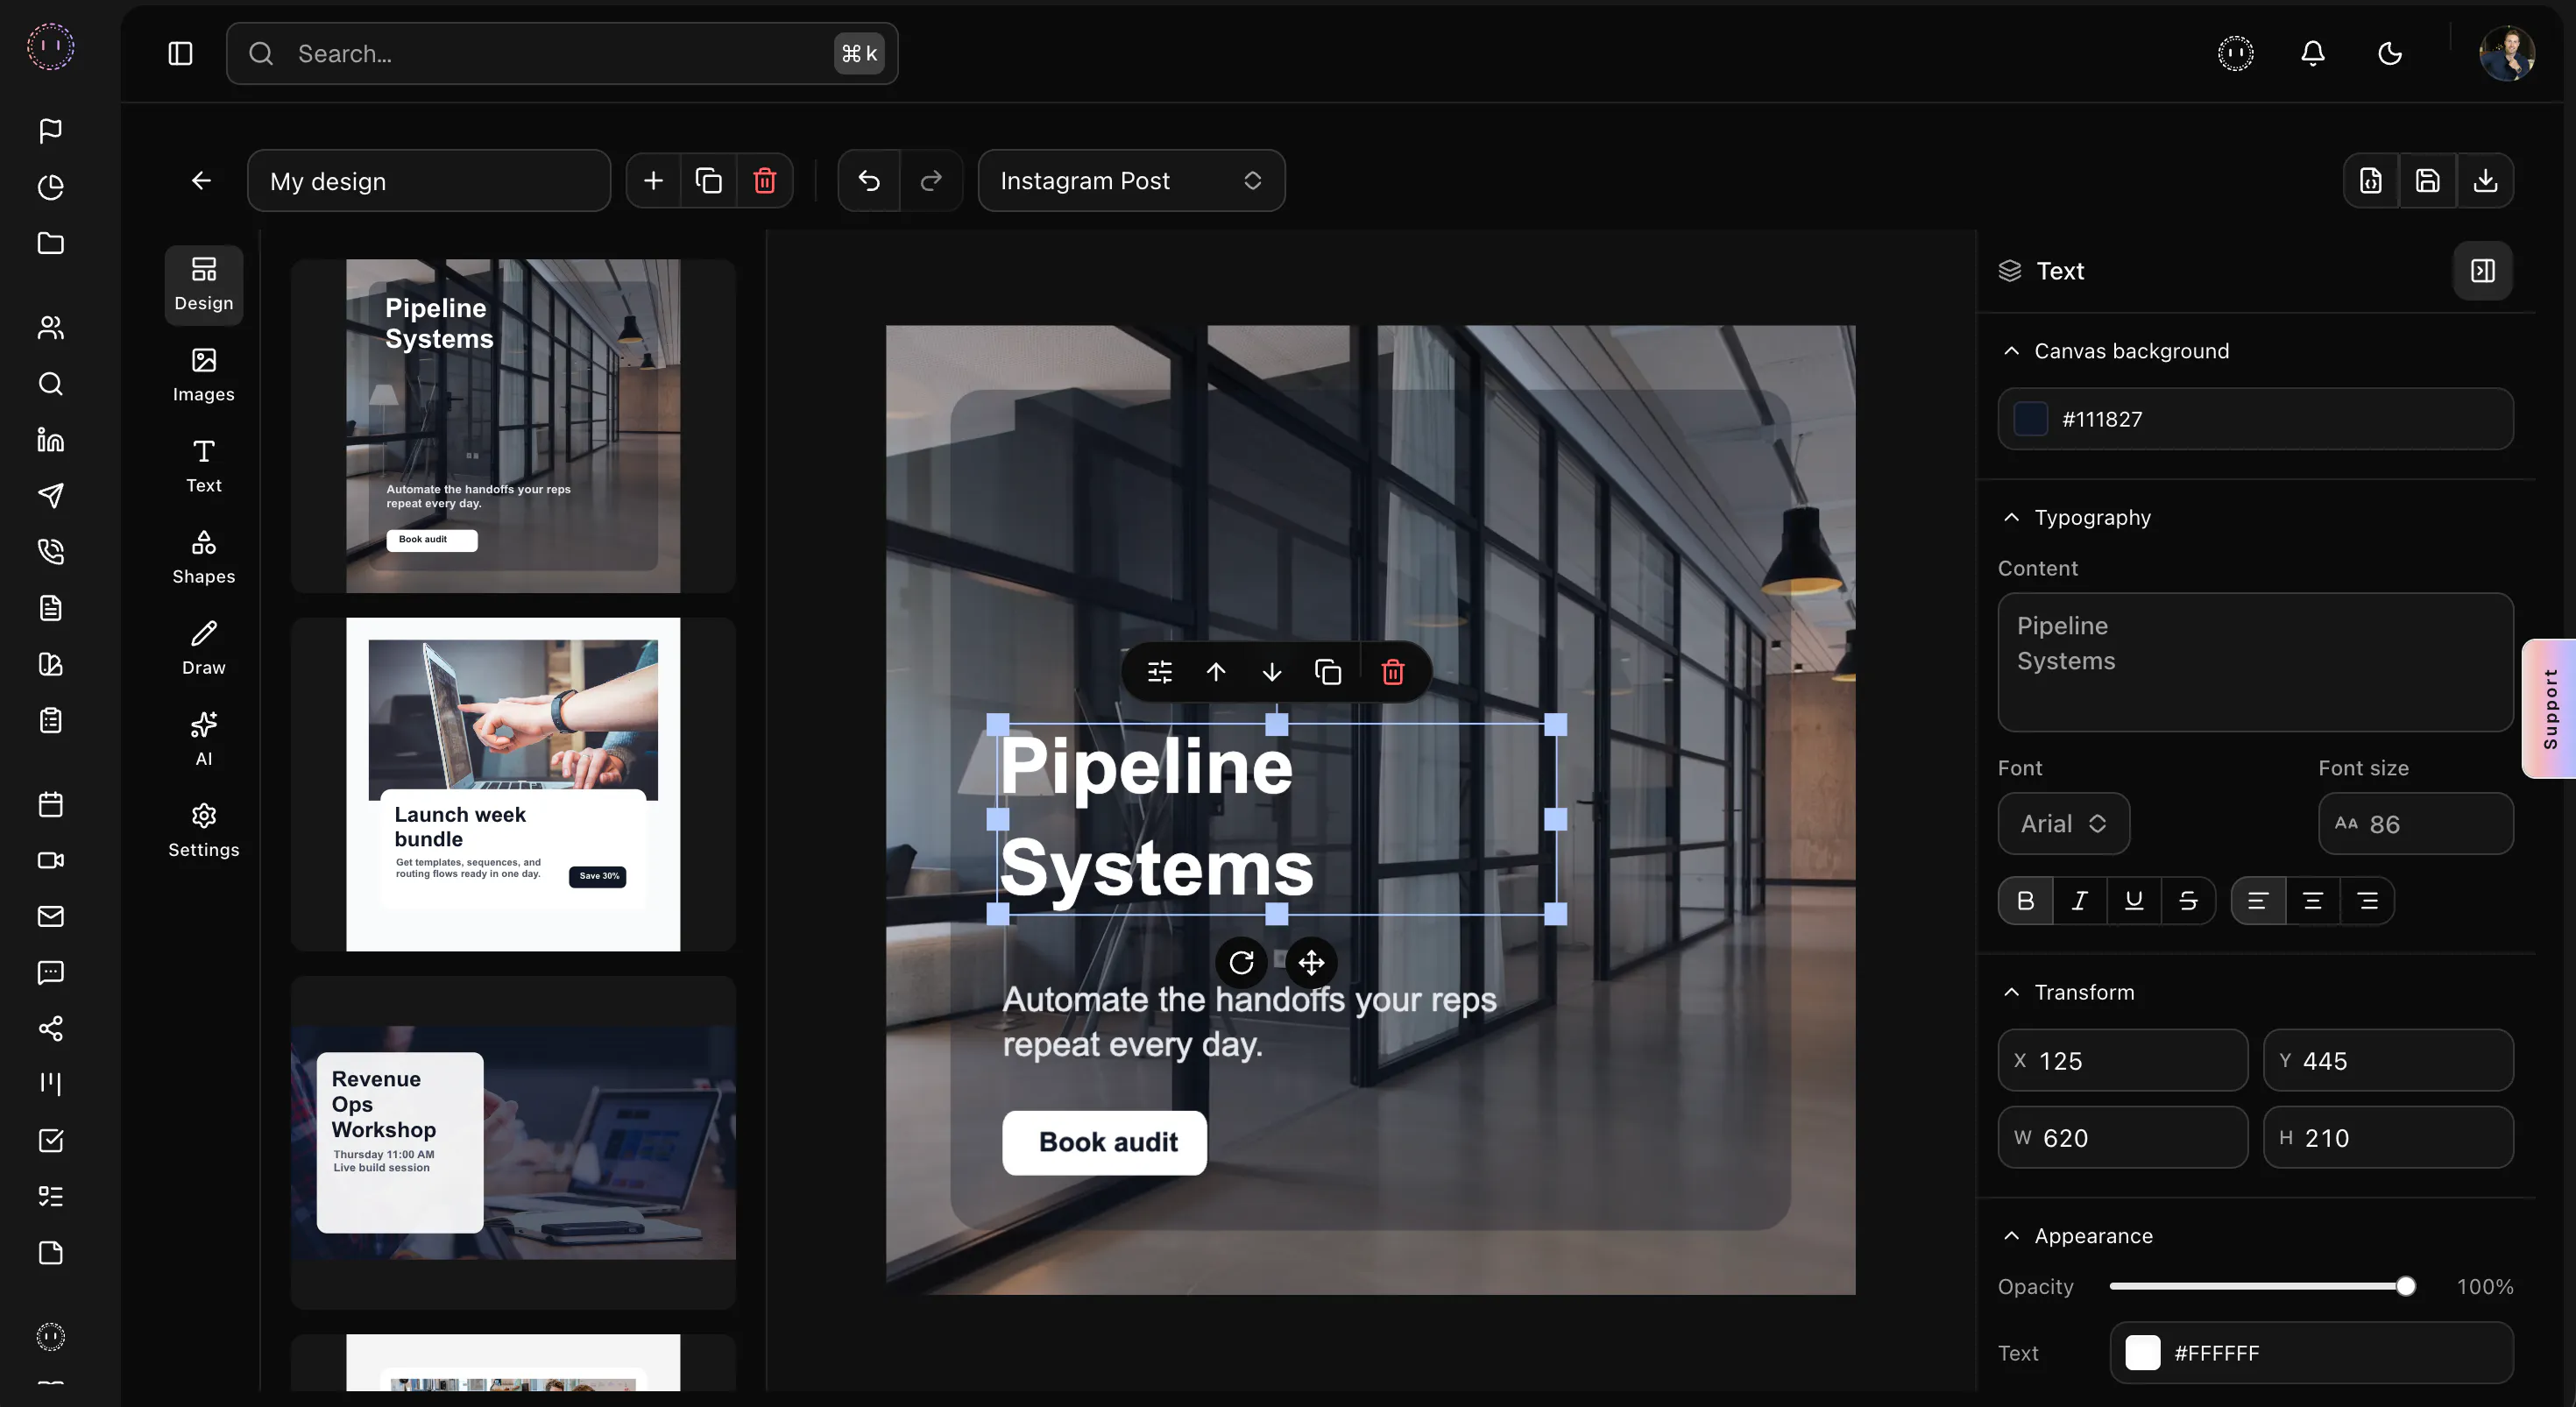Duplicate the selected text layer
Image resolution: width=2576 pixels, height=1407 pixels.
(1328, 672)
